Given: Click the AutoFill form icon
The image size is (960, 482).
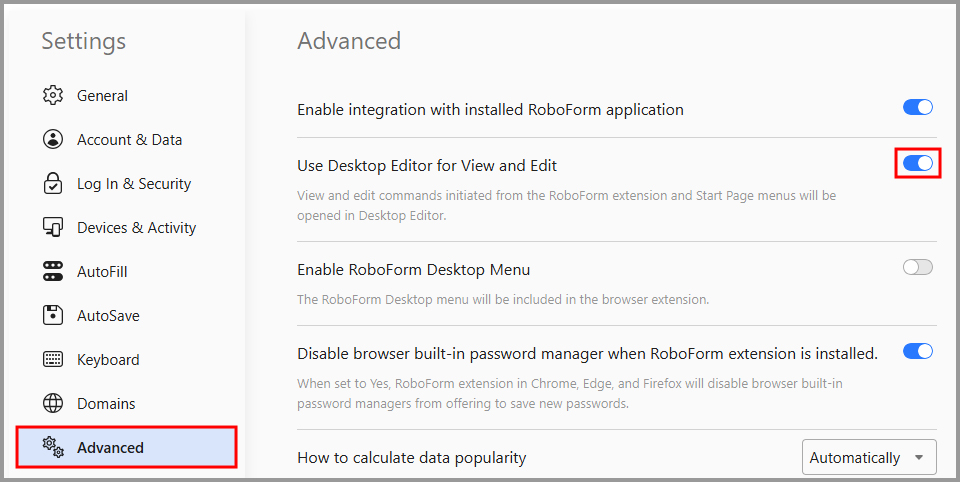Looking at the screenshot, I should tap(53, 271).
